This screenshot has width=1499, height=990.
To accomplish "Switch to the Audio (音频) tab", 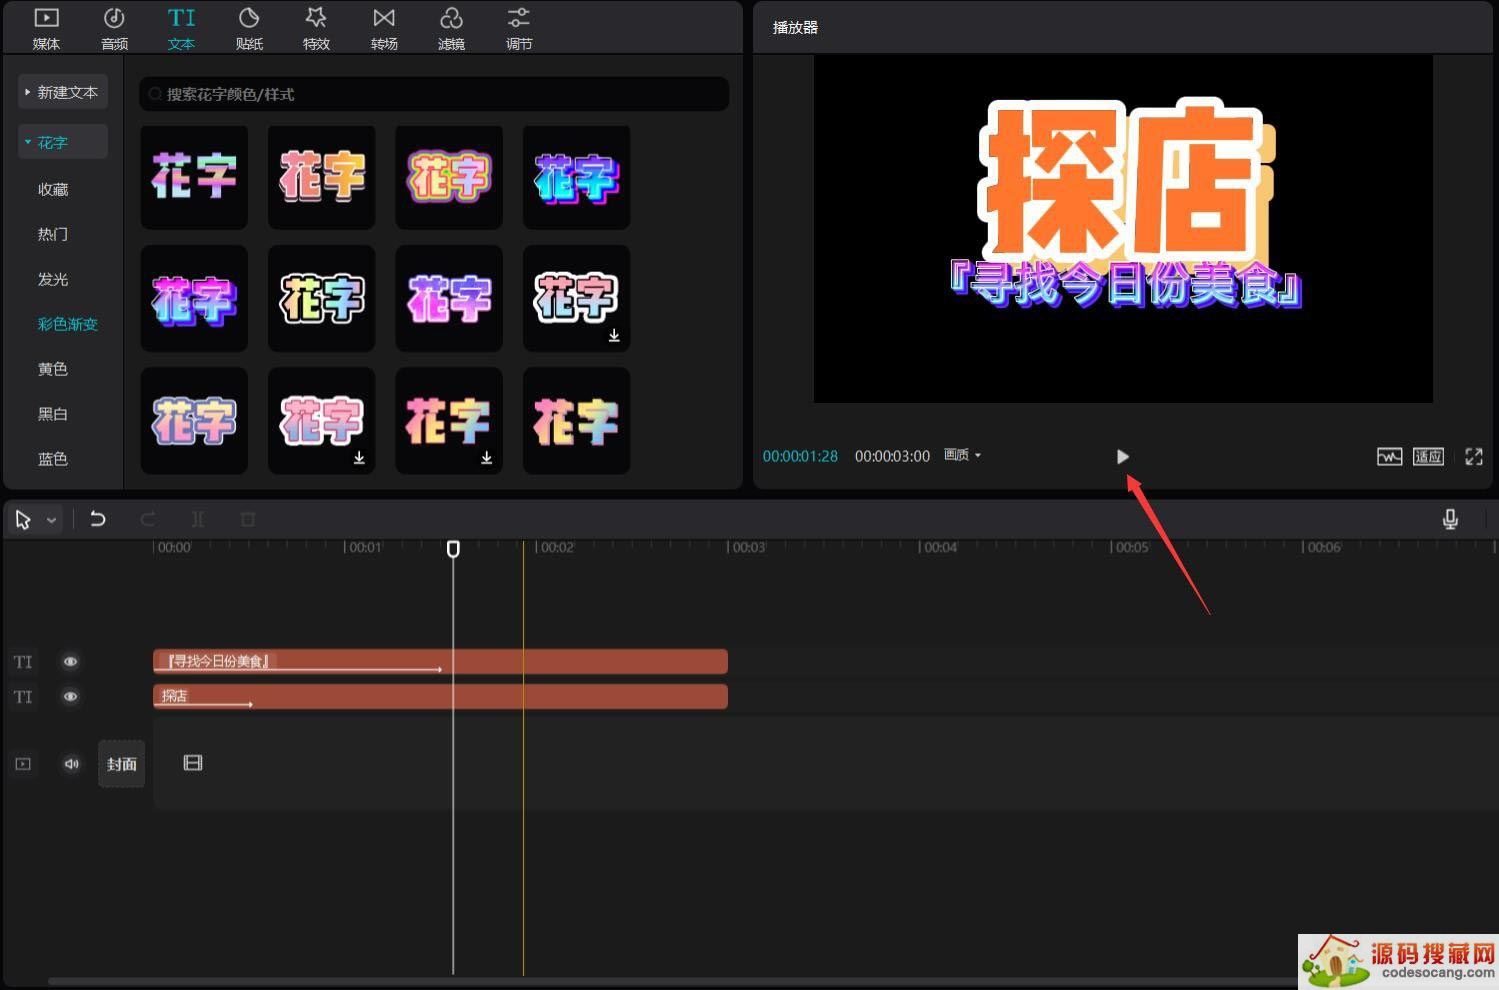I will [x=114, y=28].
